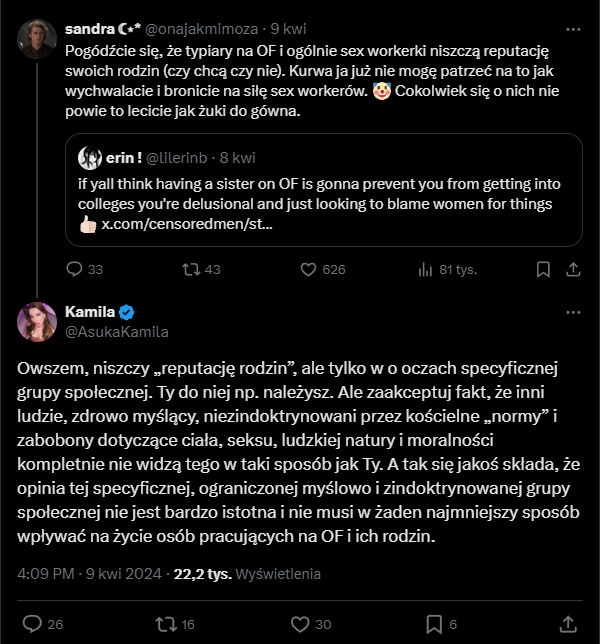
Task: Bookmark Kamila's tweet with 6 bookmarks
Action: tap(441, 624)
